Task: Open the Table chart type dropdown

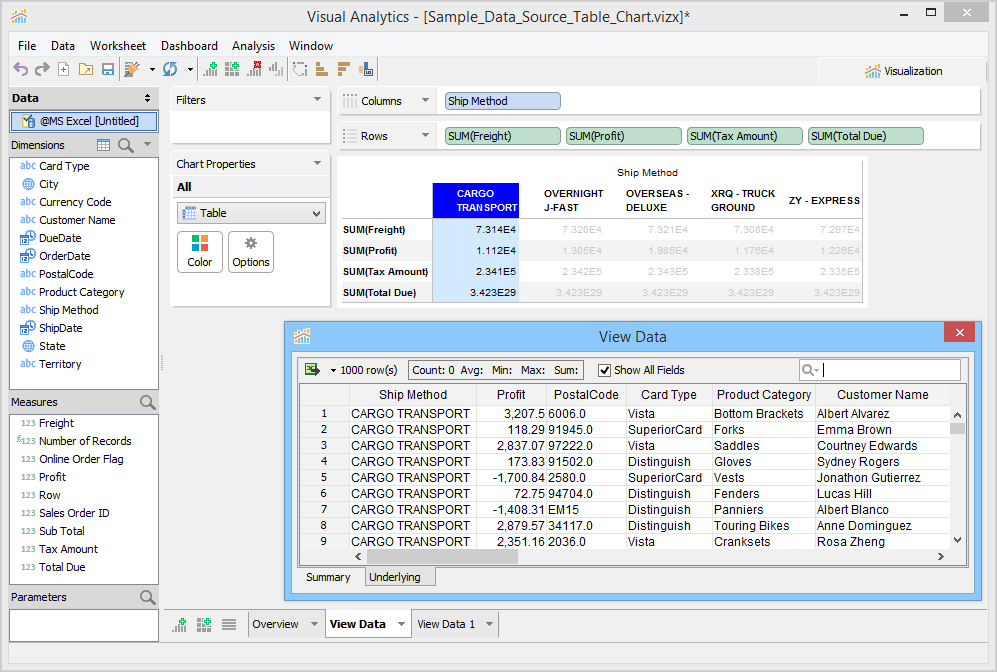Action: click(318, 213)
